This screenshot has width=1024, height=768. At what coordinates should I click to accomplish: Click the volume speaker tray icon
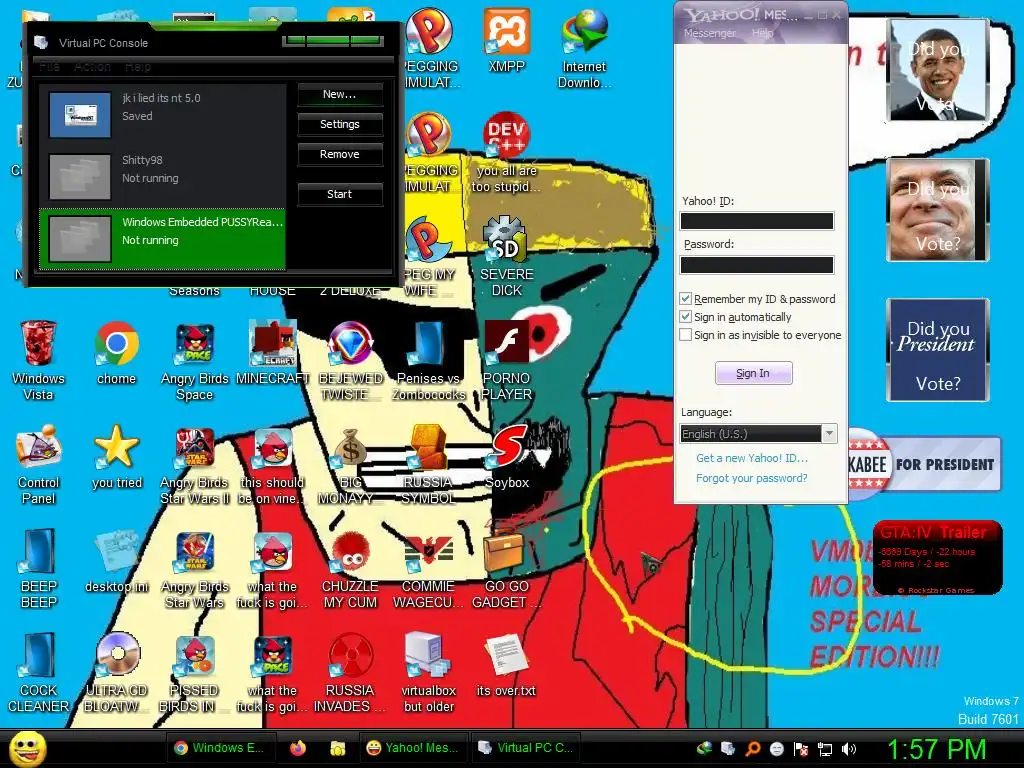849,749
